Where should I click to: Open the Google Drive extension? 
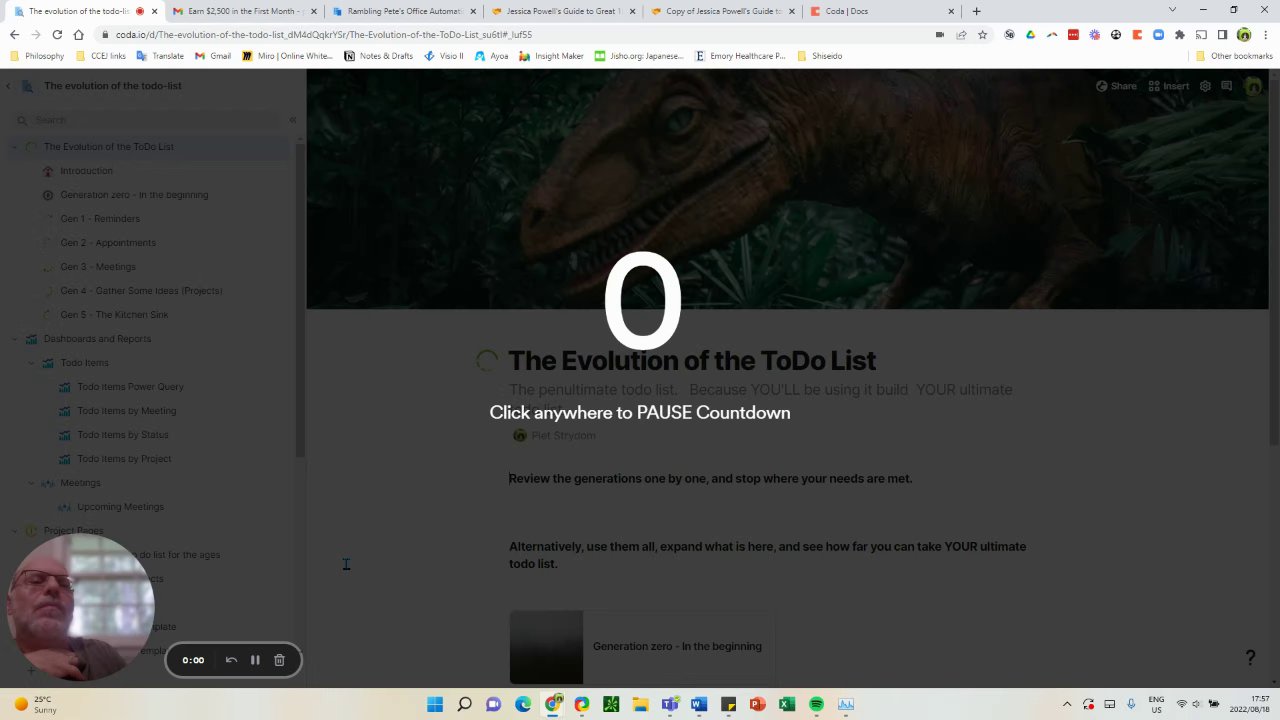1030,34
